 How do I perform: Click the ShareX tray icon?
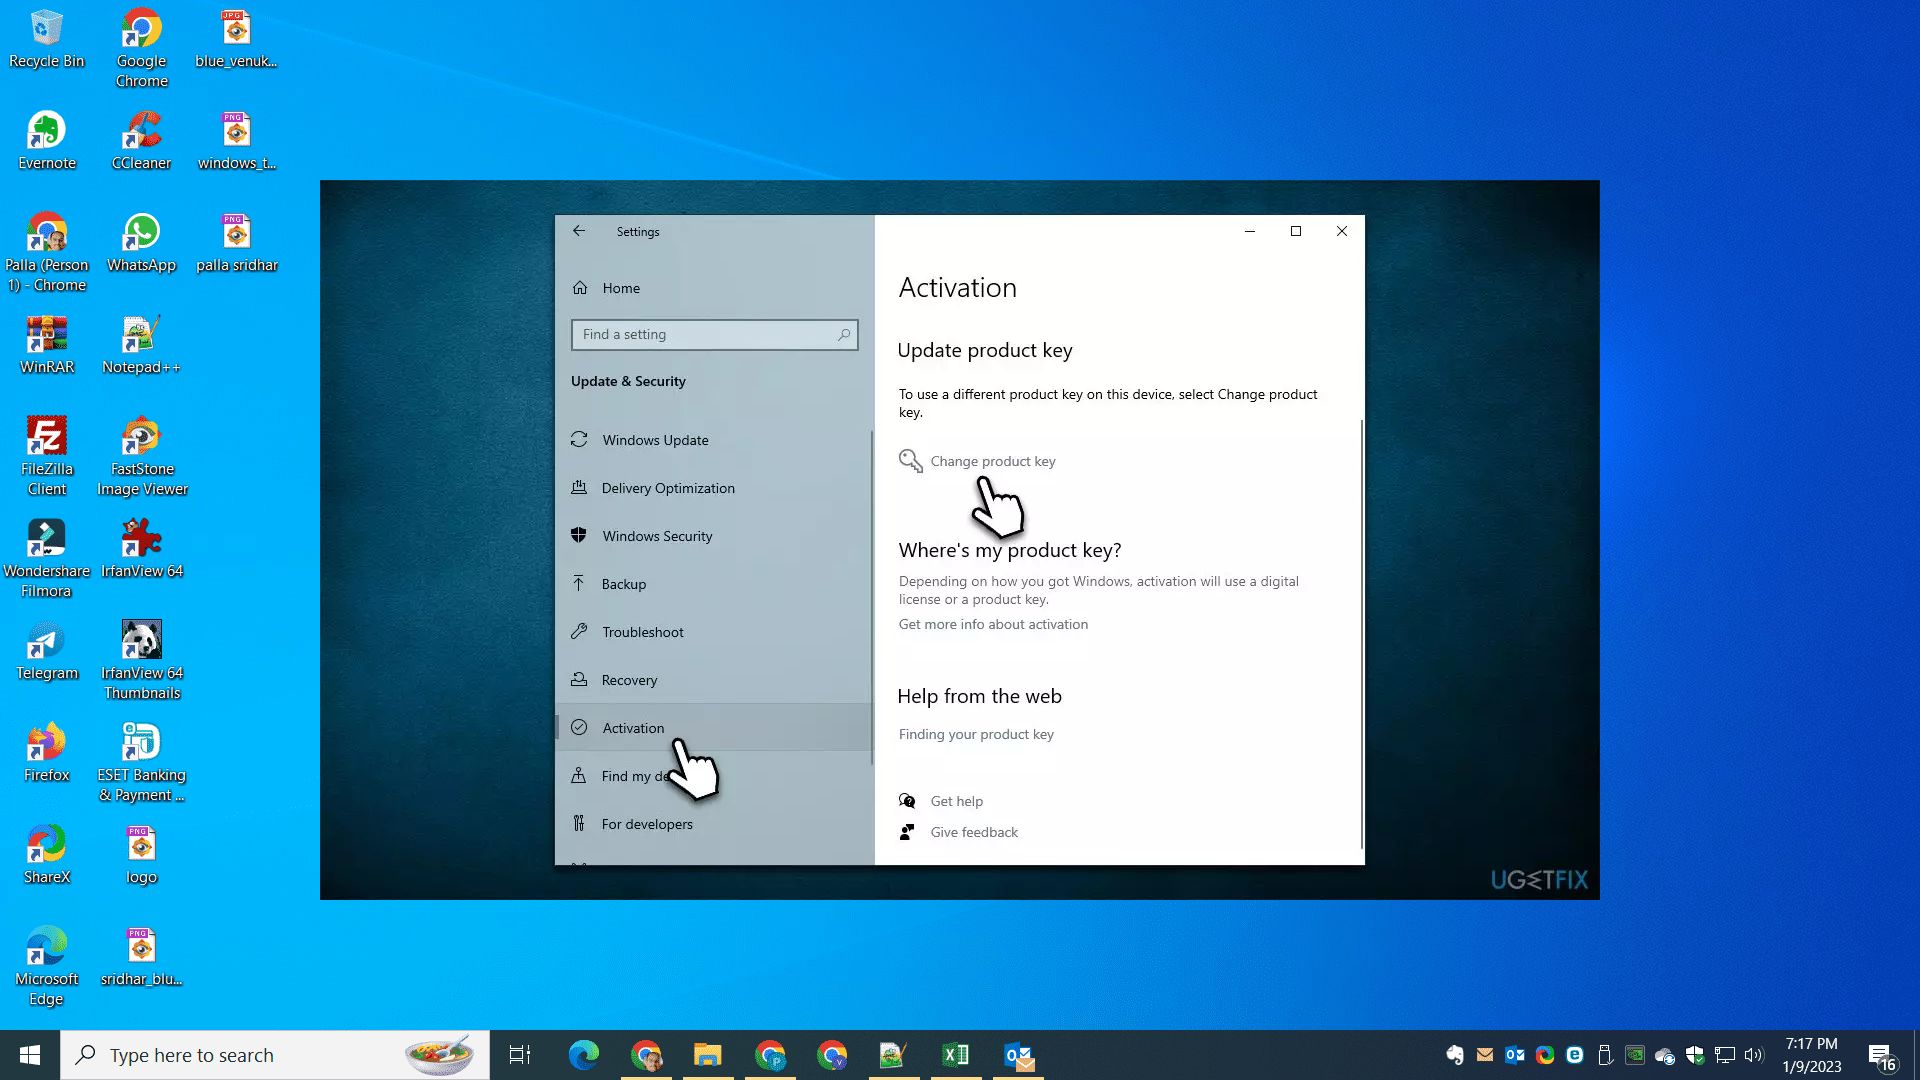[x=1545, y=1055]
